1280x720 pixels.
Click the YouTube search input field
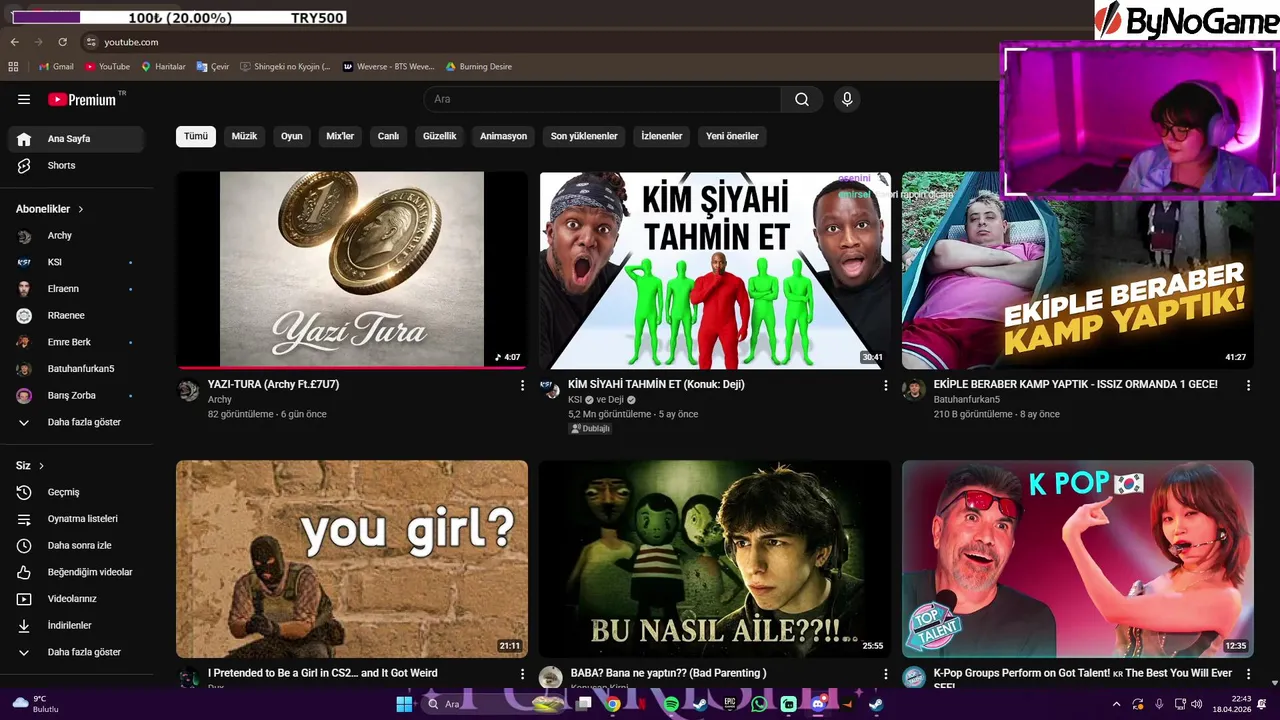coord(603,99)
